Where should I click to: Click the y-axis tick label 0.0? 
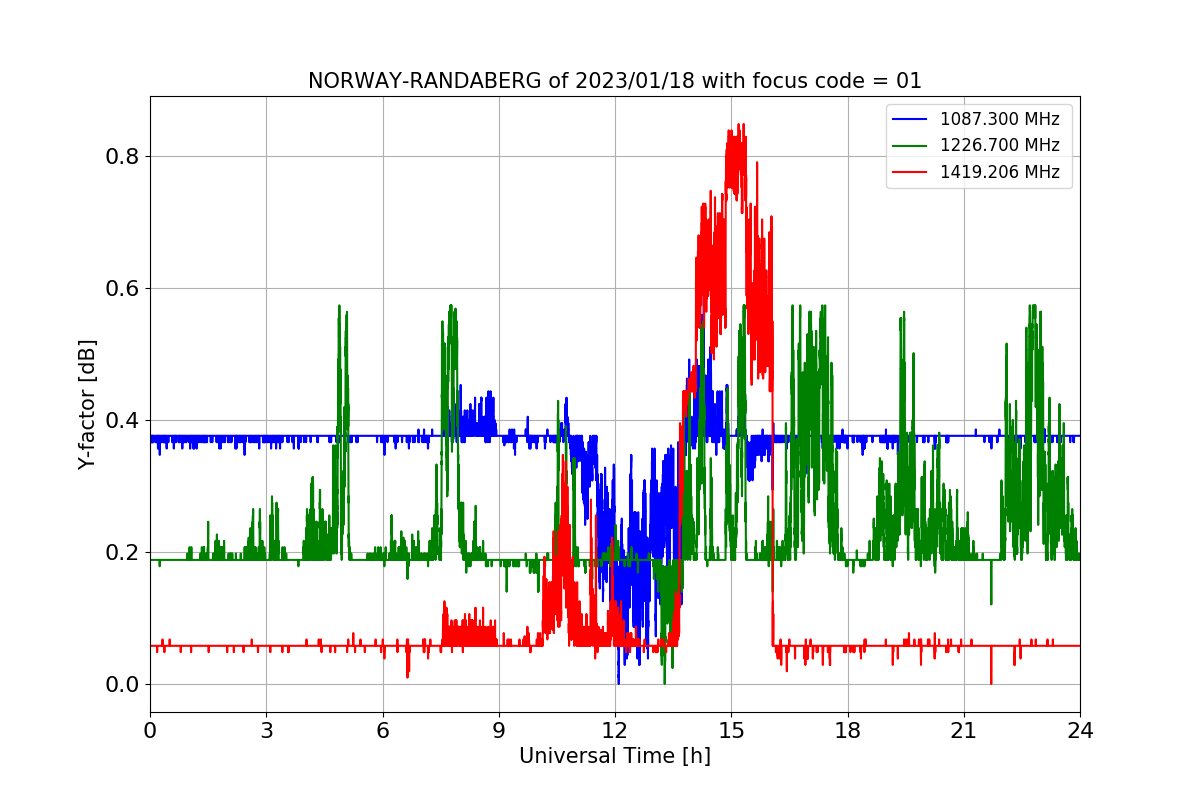click(x=124, y=685)
